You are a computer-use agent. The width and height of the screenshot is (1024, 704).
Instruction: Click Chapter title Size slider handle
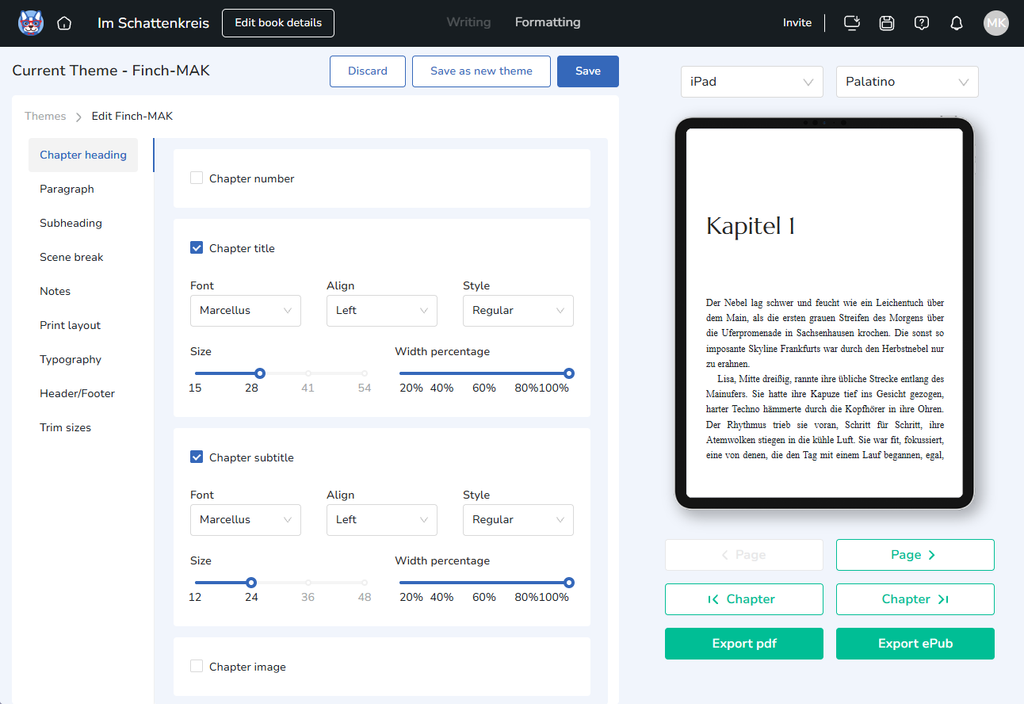pos(260,374)
